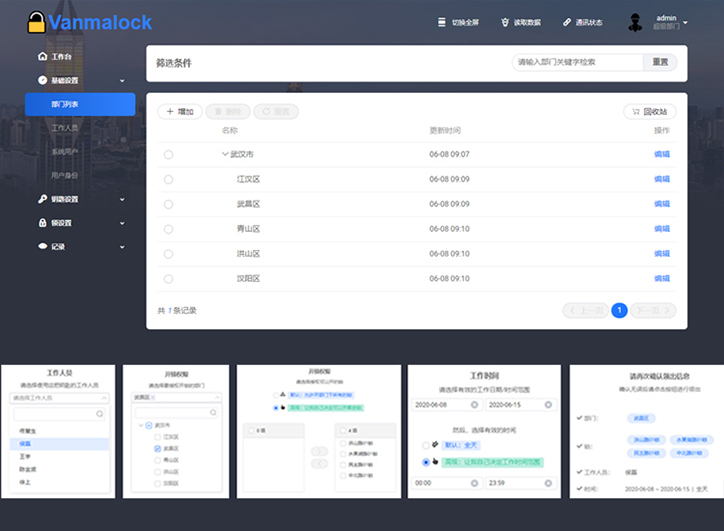This screenshot has height=531, width=724.
Task: Click the Vanmalock padlock logo
Action: 37,22
